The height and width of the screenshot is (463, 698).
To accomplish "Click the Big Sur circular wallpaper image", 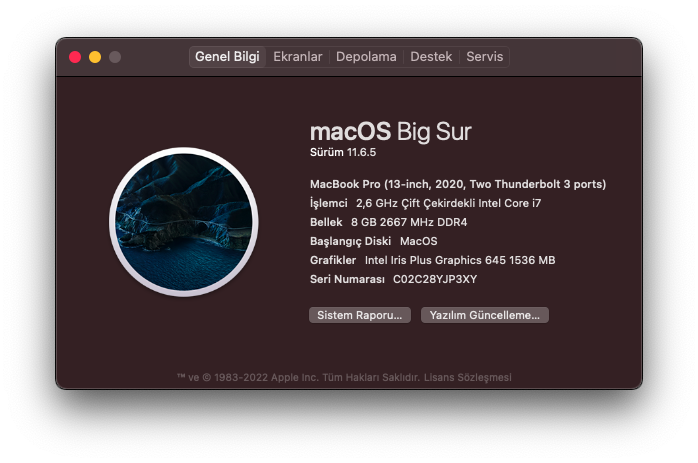I will 184,222.
